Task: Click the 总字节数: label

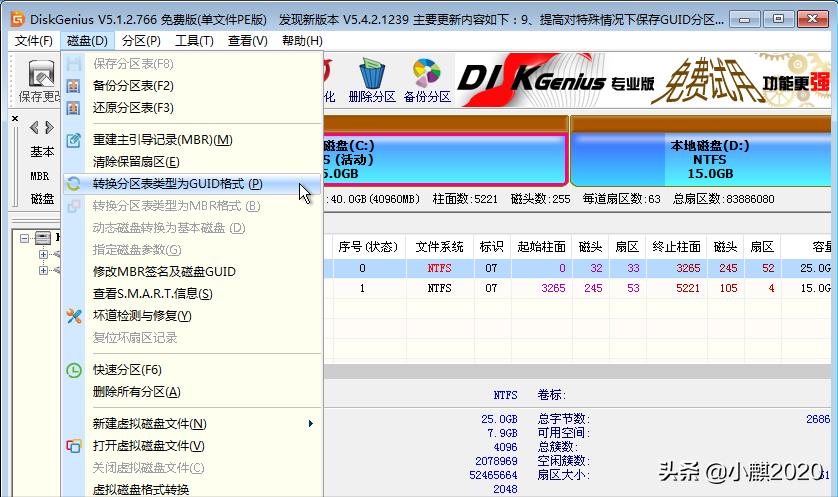Action: tap(563, 419)
